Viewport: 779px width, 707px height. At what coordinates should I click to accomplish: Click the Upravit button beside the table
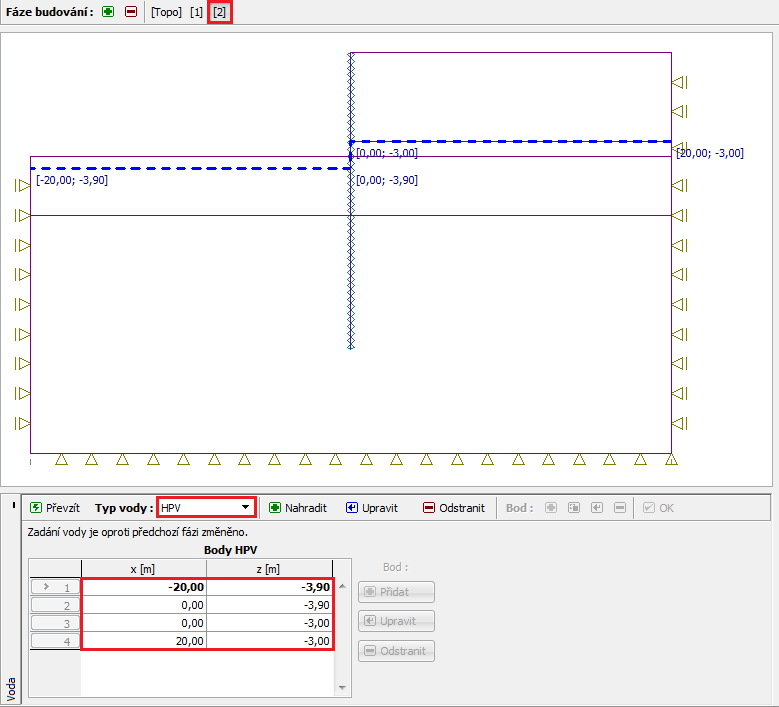[x=396, y=621]
